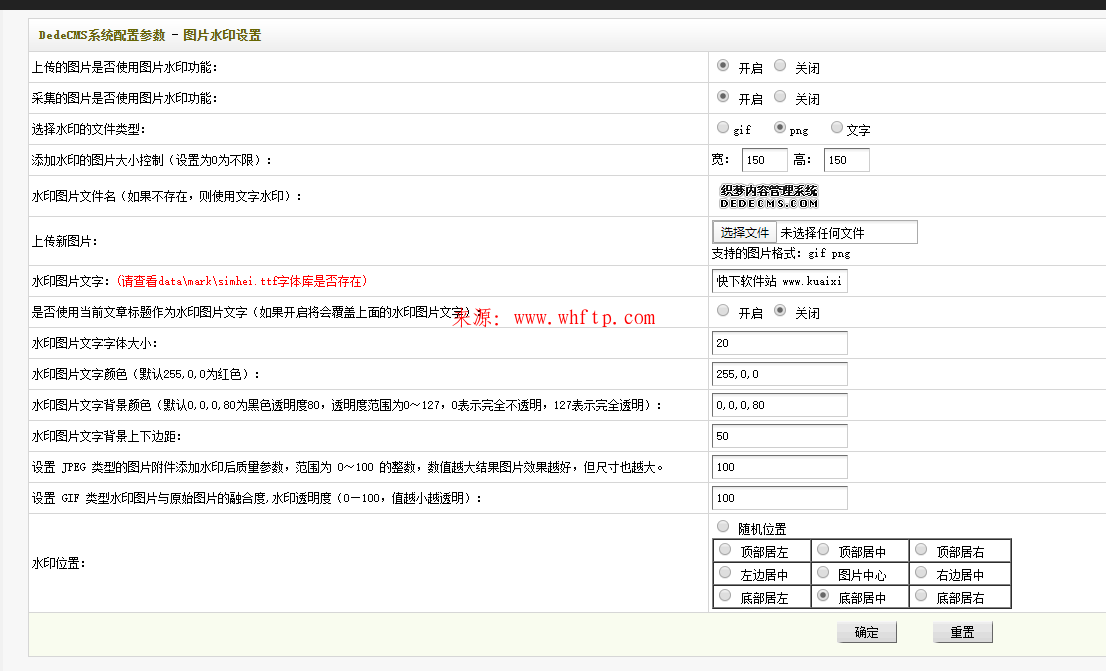Image resolution: width=1106 pixels, height=671 pixels.
Task: Click the JPEG quality field showing 100
Action: coord(780,466)
